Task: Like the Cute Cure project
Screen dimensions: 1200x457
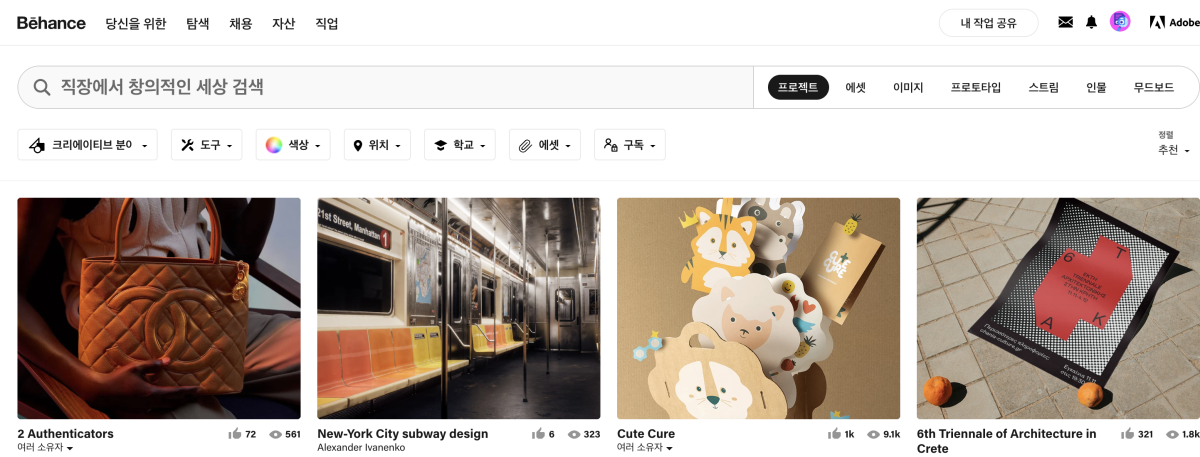Action: coord(835,434)
